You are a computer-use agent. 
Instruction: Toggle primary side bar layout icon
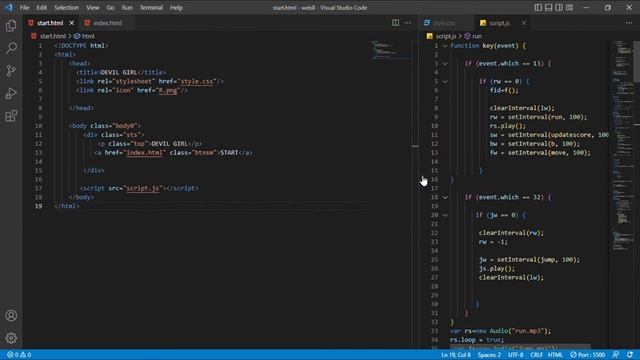tap(538, 7)
